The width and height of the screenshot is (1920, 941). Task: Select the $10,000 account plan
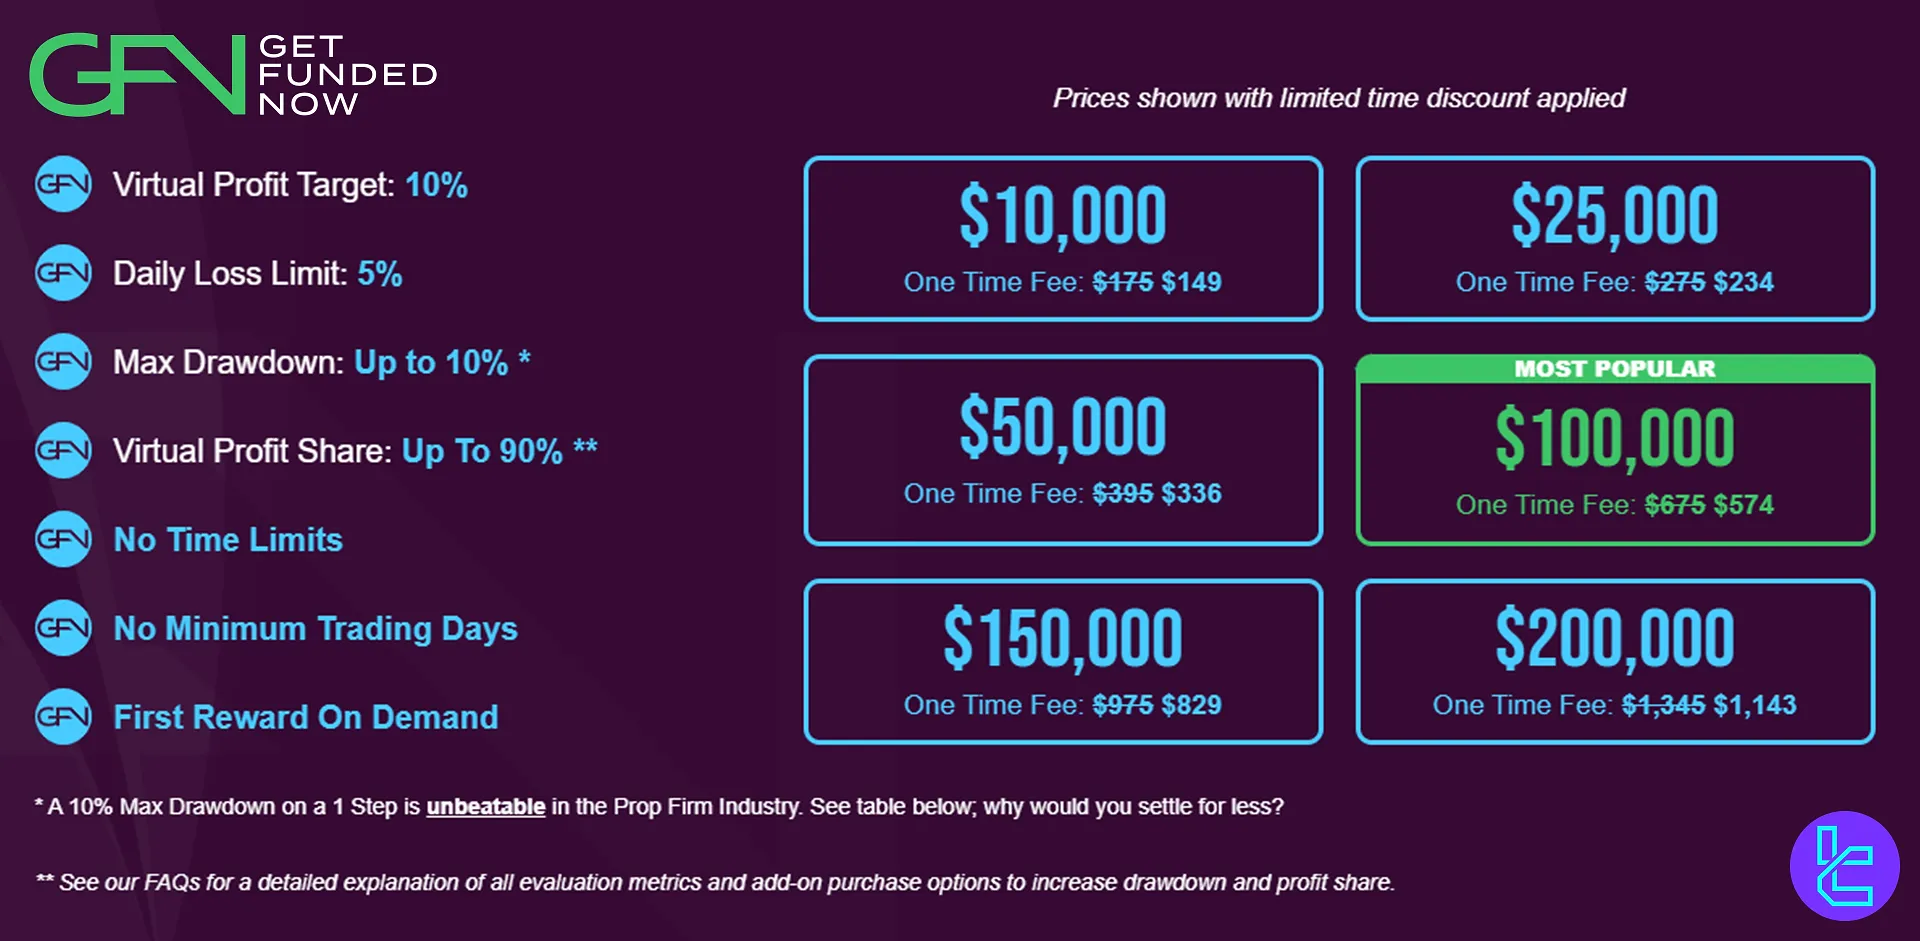tap(1063, 239)
